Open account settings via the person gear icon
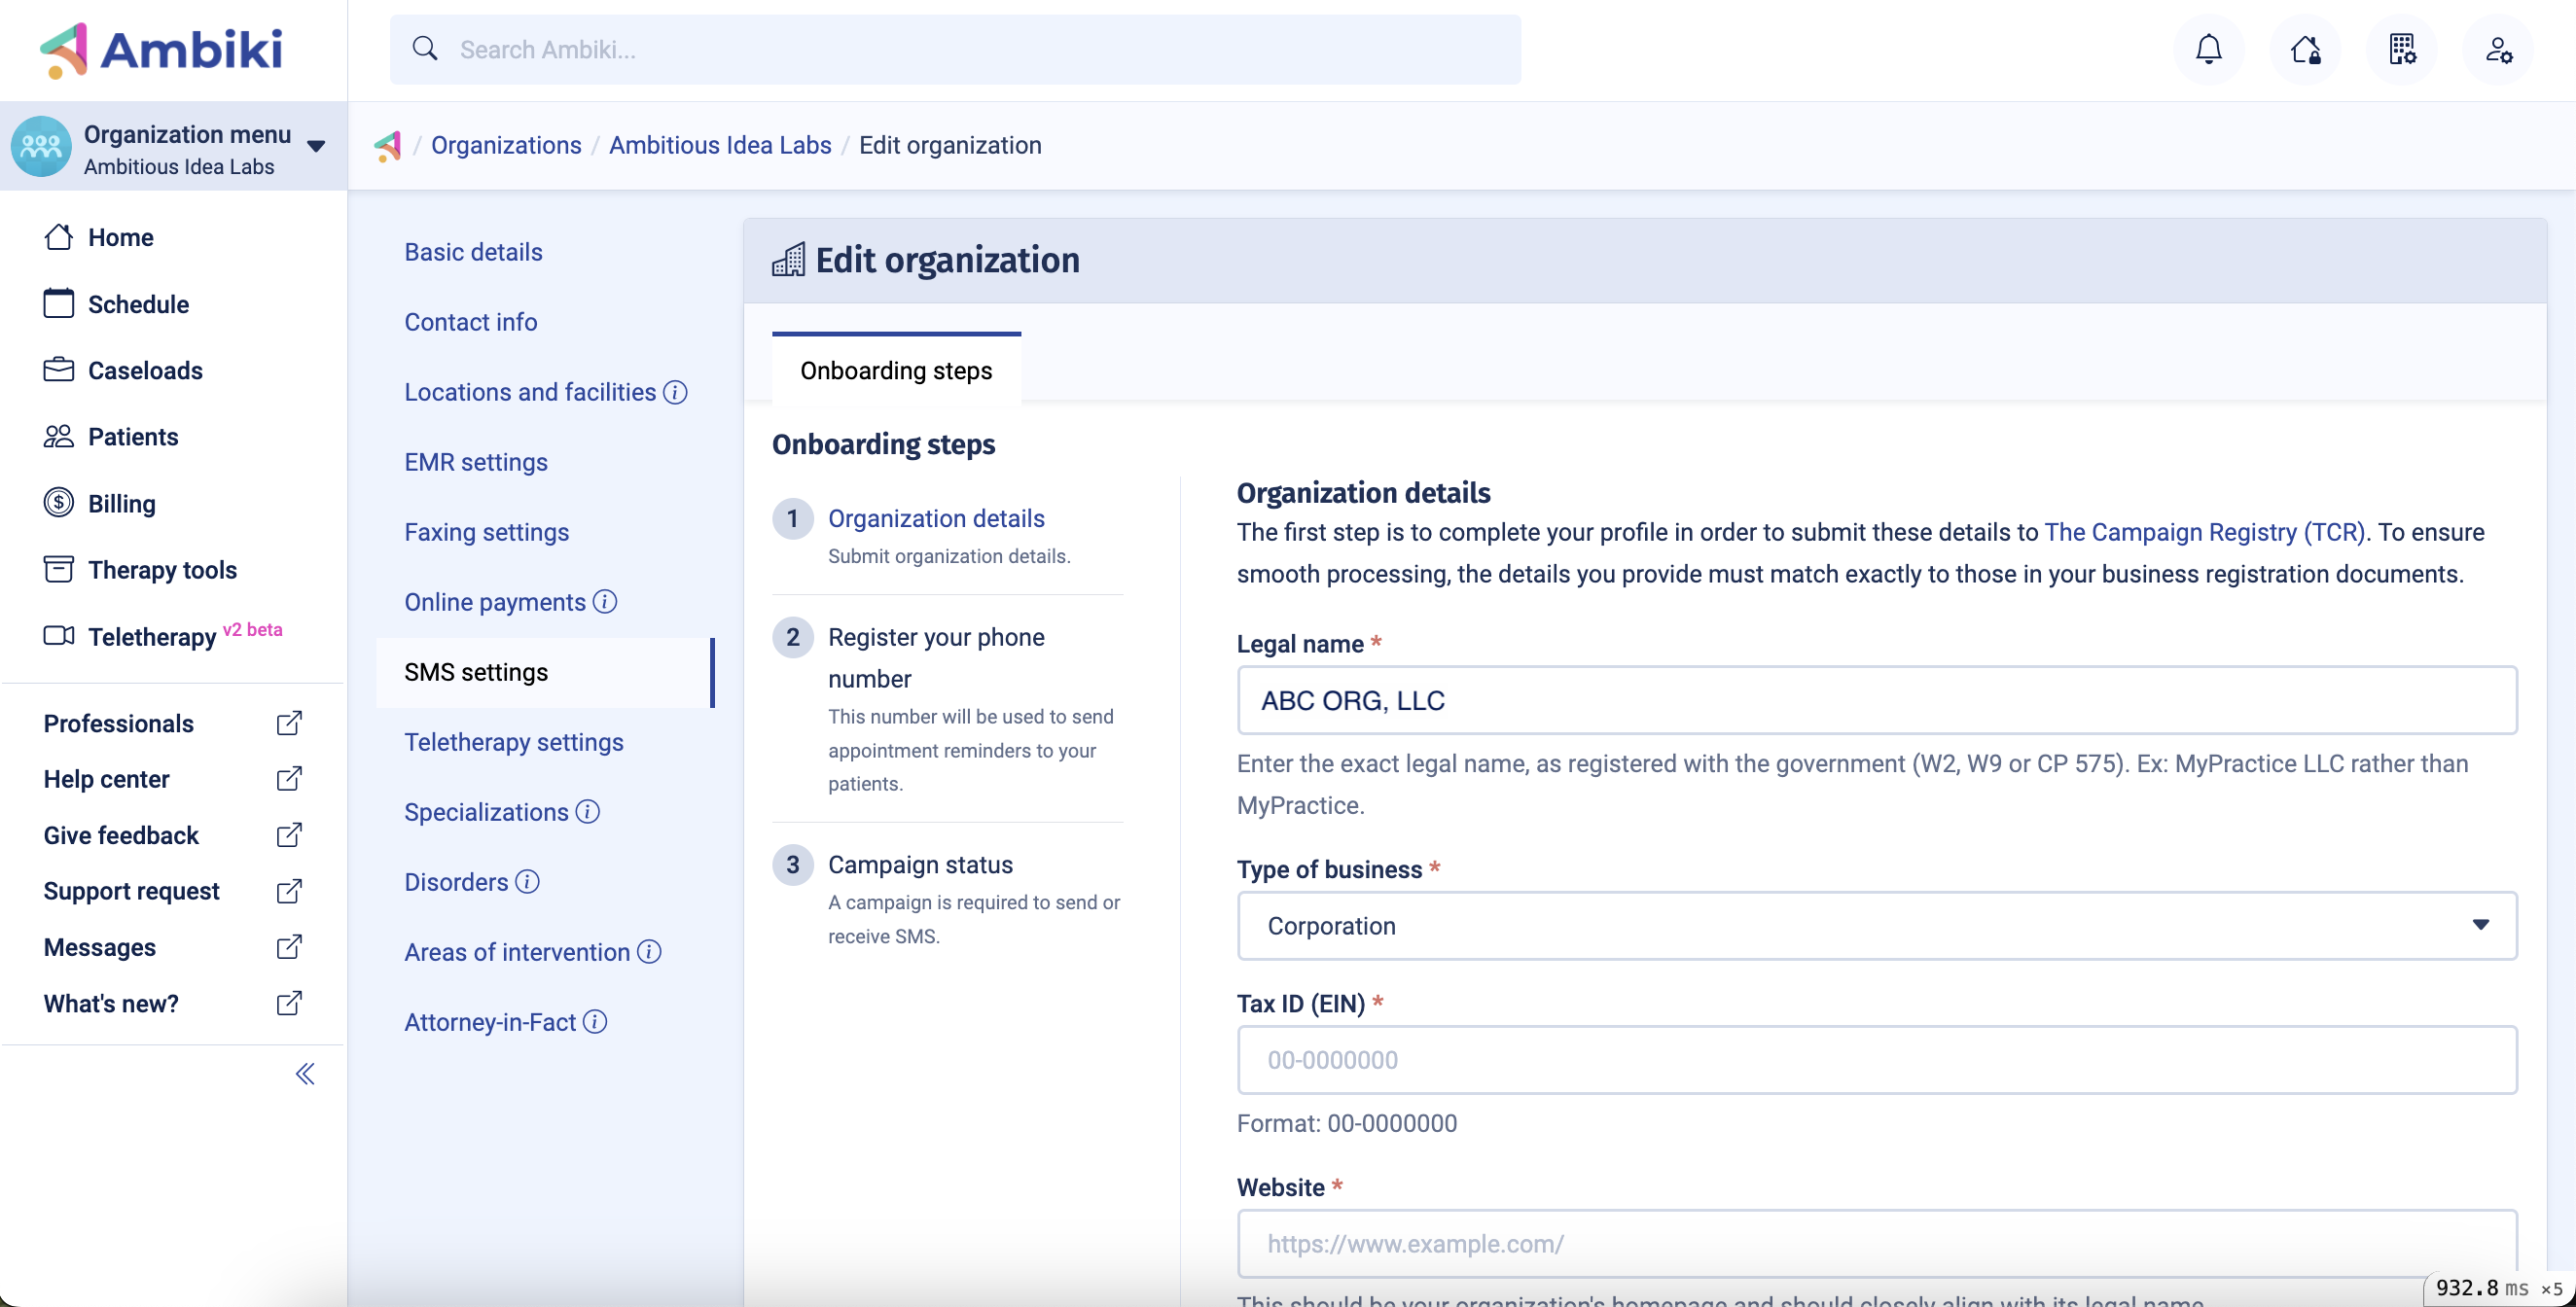2576x1307 pixels. click(x=2498, y=49)
